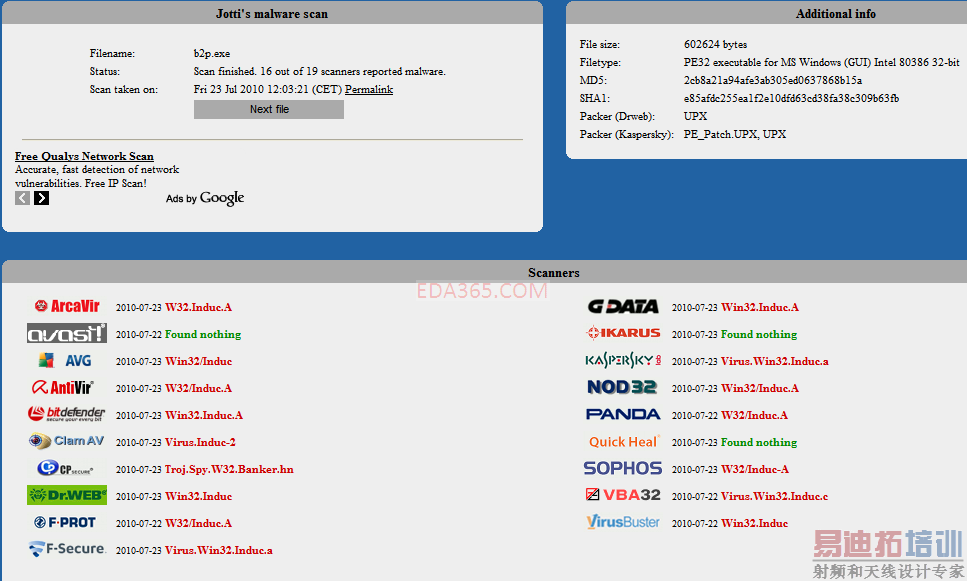Click the avast! scanner logo
This screenshot has width=967, height=581.
[x=67, y=333]
